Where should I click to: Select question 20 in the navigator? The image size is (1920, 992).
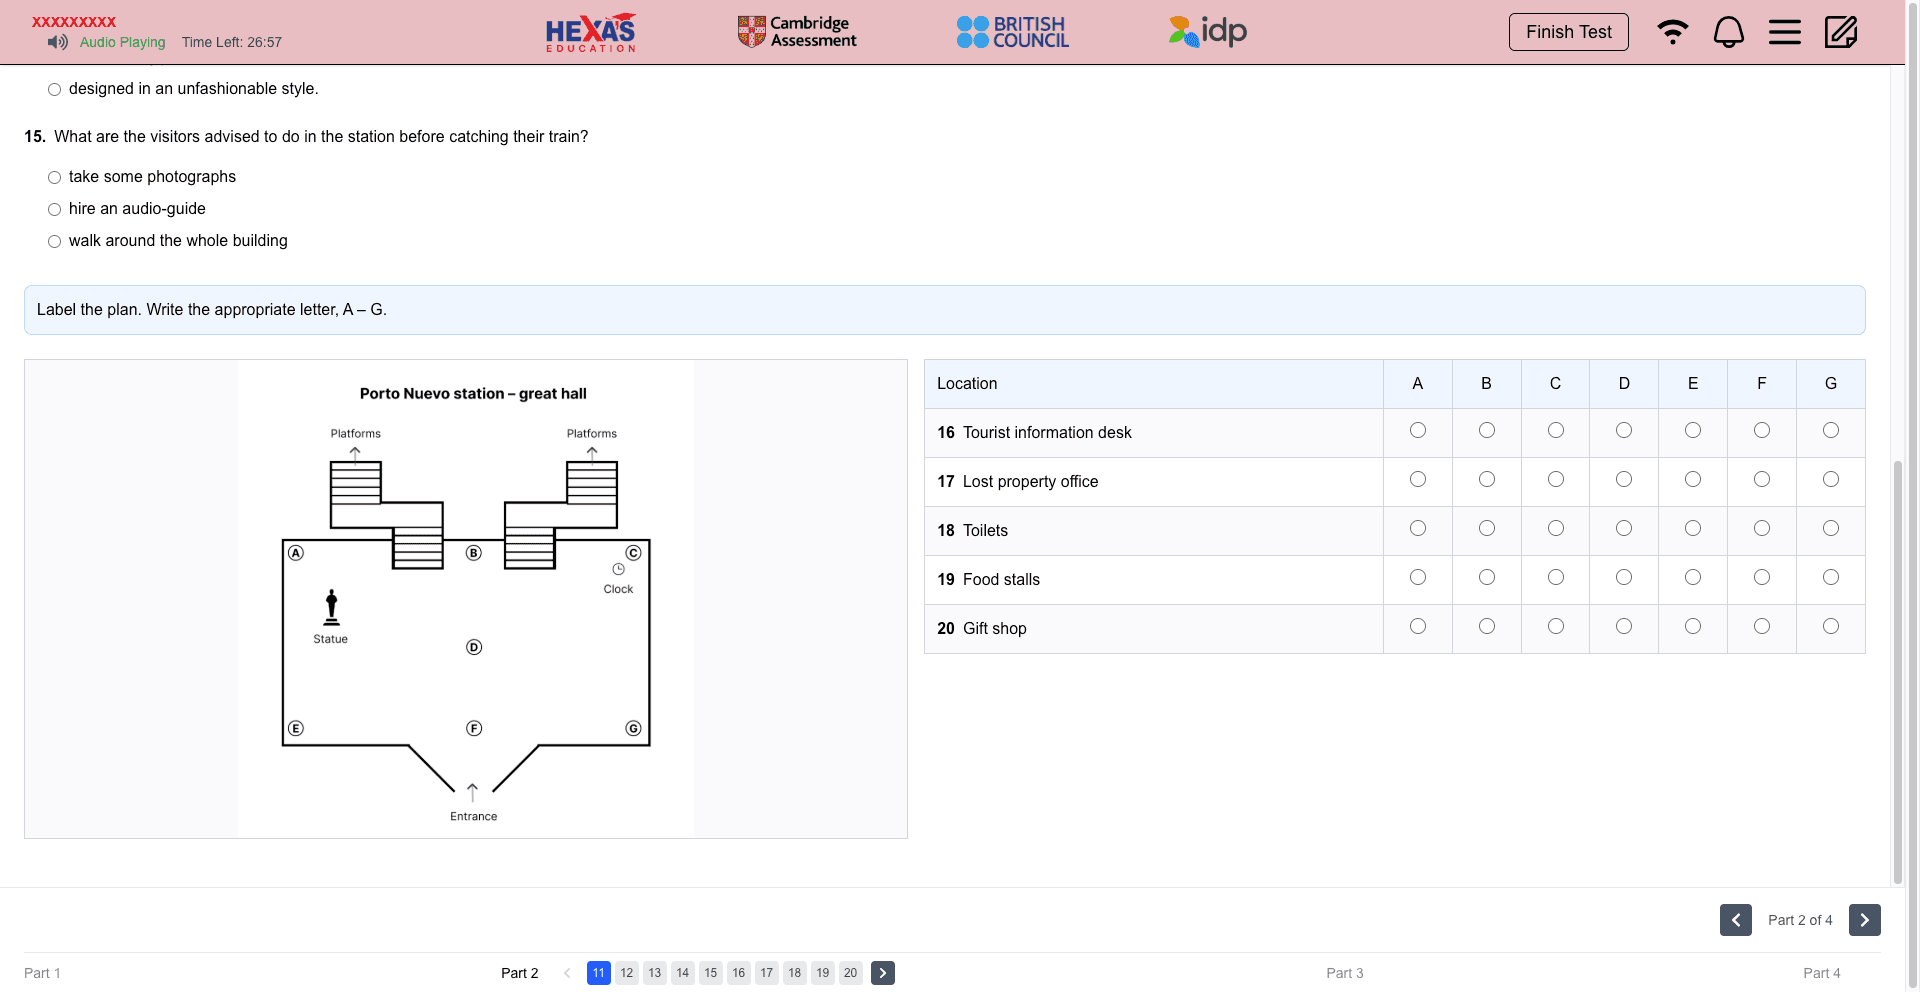850,972
